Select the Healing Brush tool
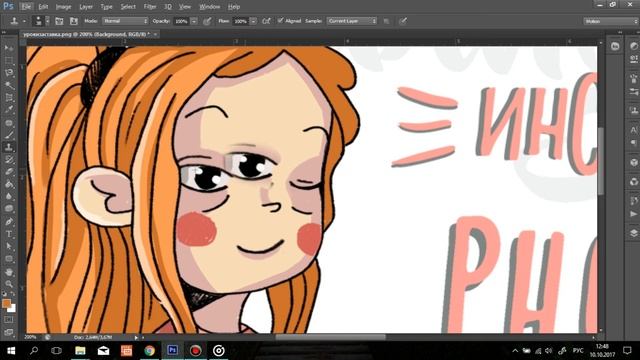Image resolution: width=640 pixels, height=360 pixels. pos(9,122)
